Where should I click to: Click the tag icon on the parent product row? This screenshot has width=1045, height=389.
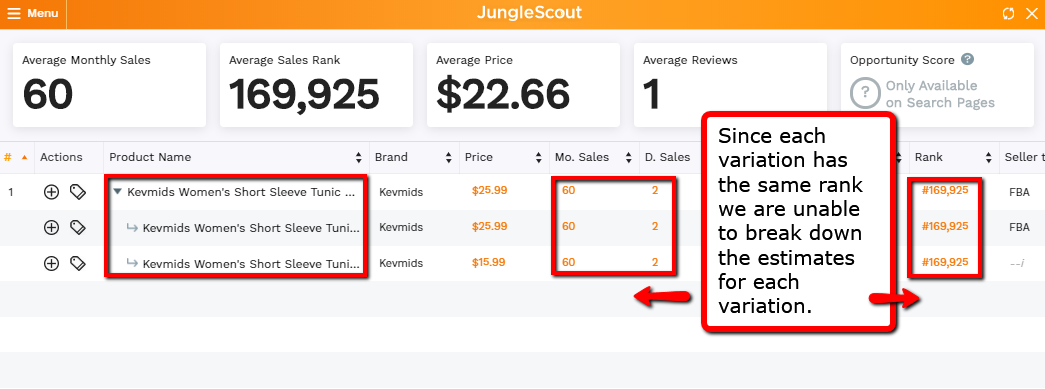[78, 193]
